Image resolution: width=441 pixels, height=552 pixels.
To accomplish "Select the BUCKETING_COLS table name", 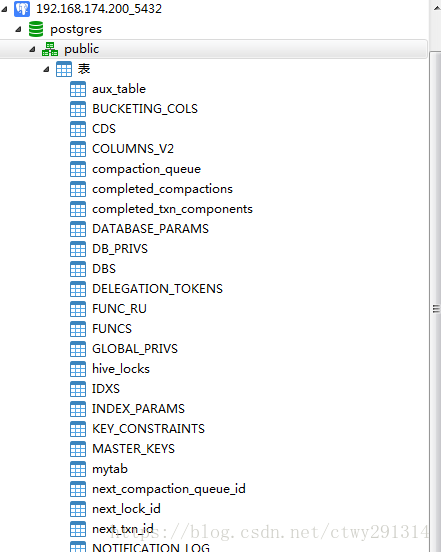I will click(145, 109).
